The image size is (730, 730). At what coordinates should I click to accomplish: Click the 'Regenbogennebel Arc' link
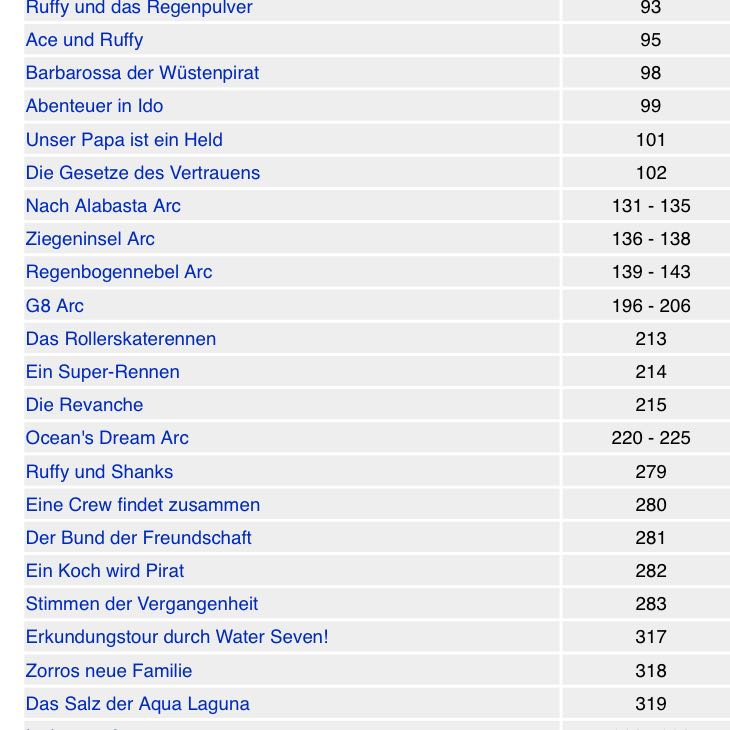pyautogui.click(x=119, y=272)
